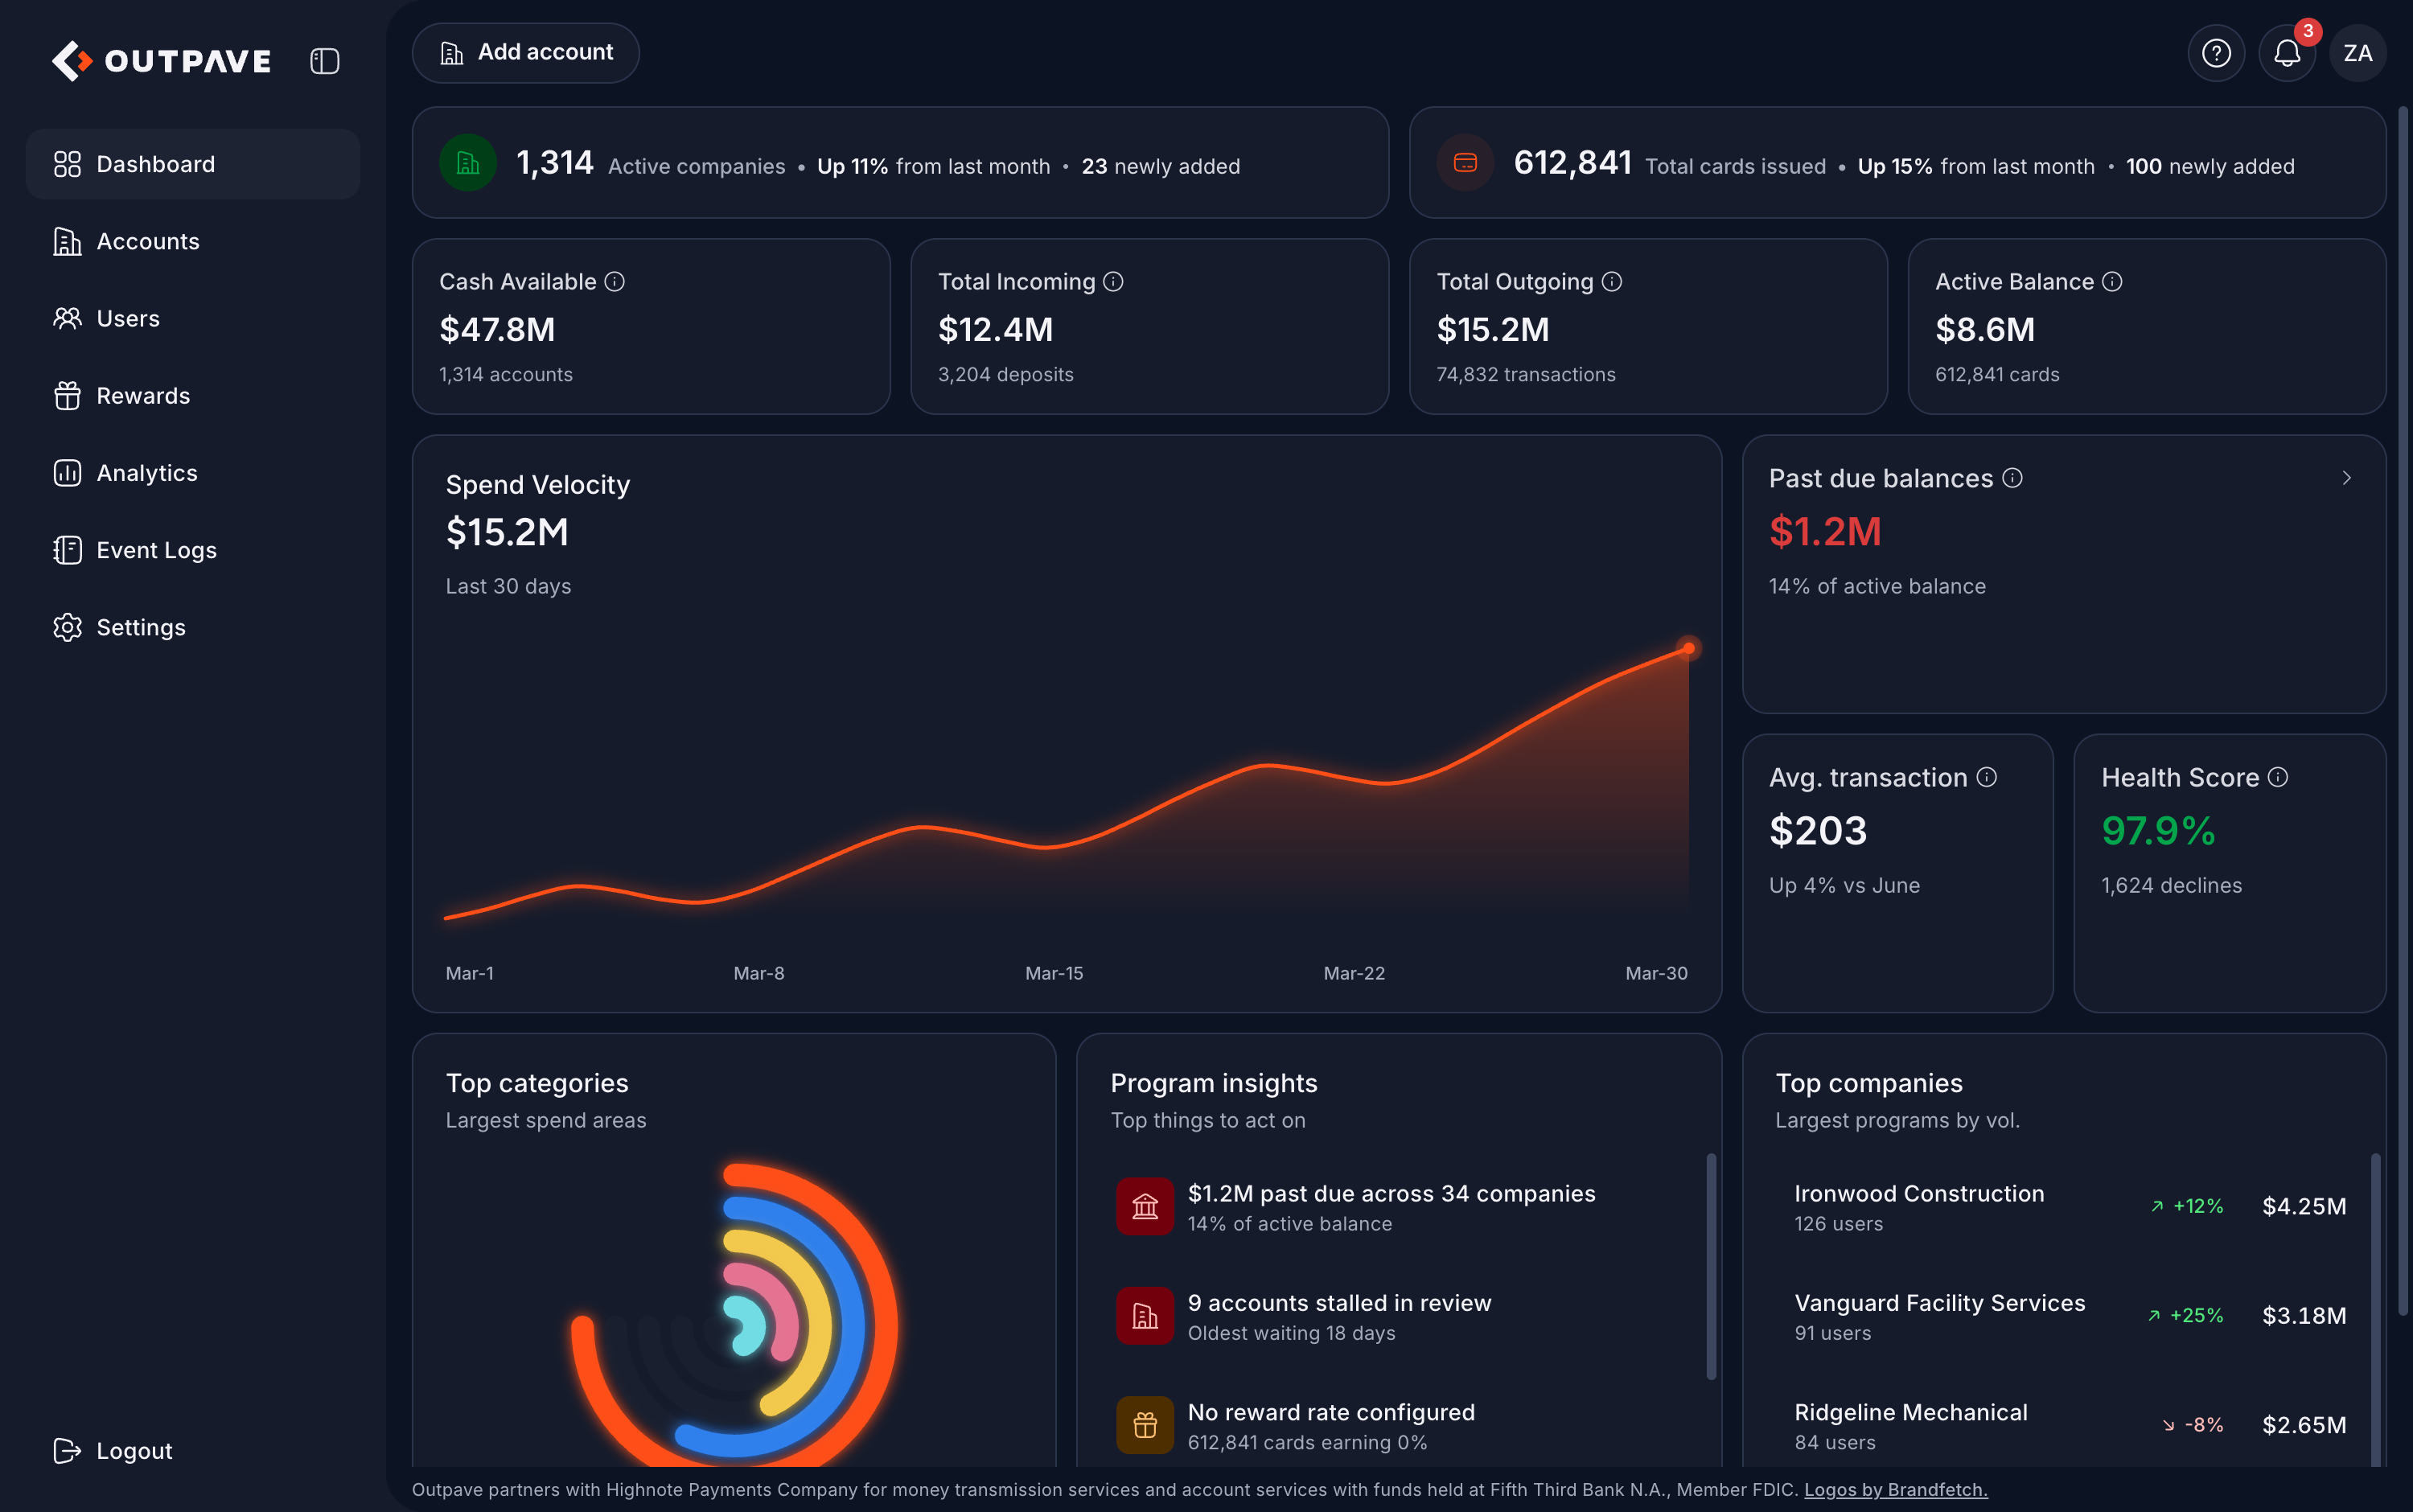
Task: Open the help question mark icon
Action: (2216, 53)
